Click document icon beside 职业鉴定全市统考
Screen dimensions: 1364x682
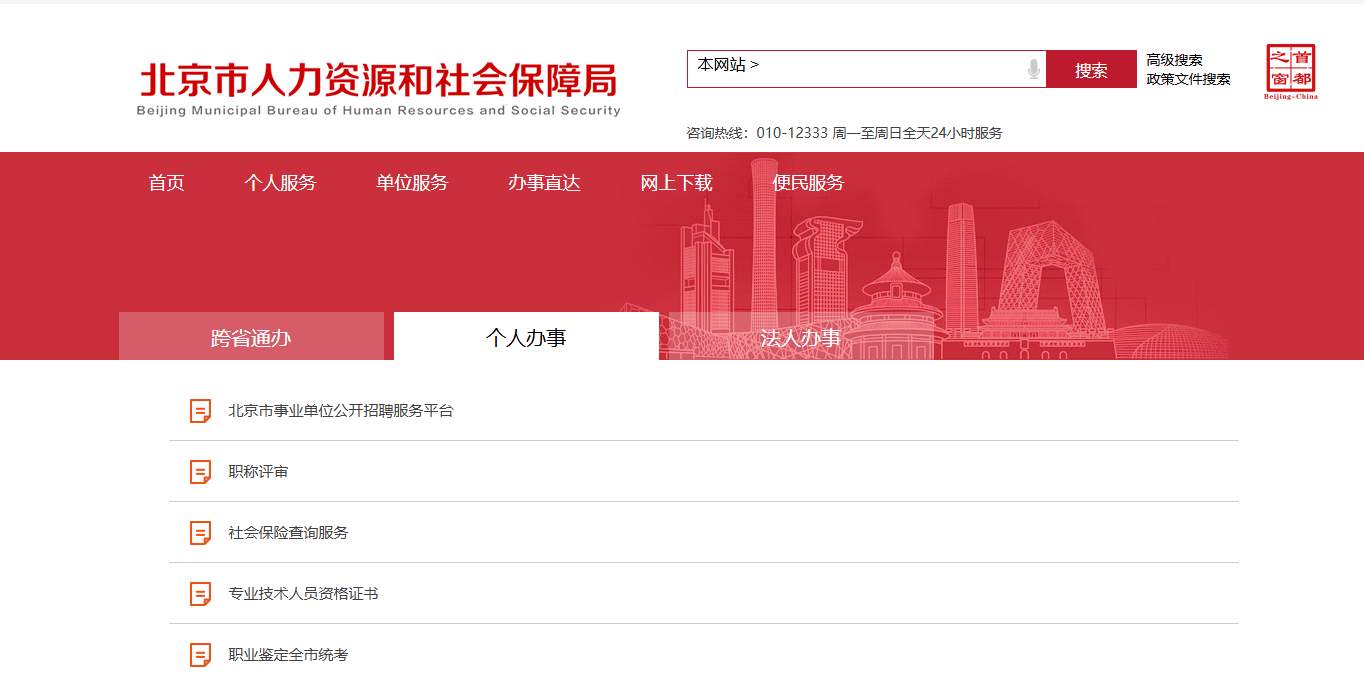(201, 655)
